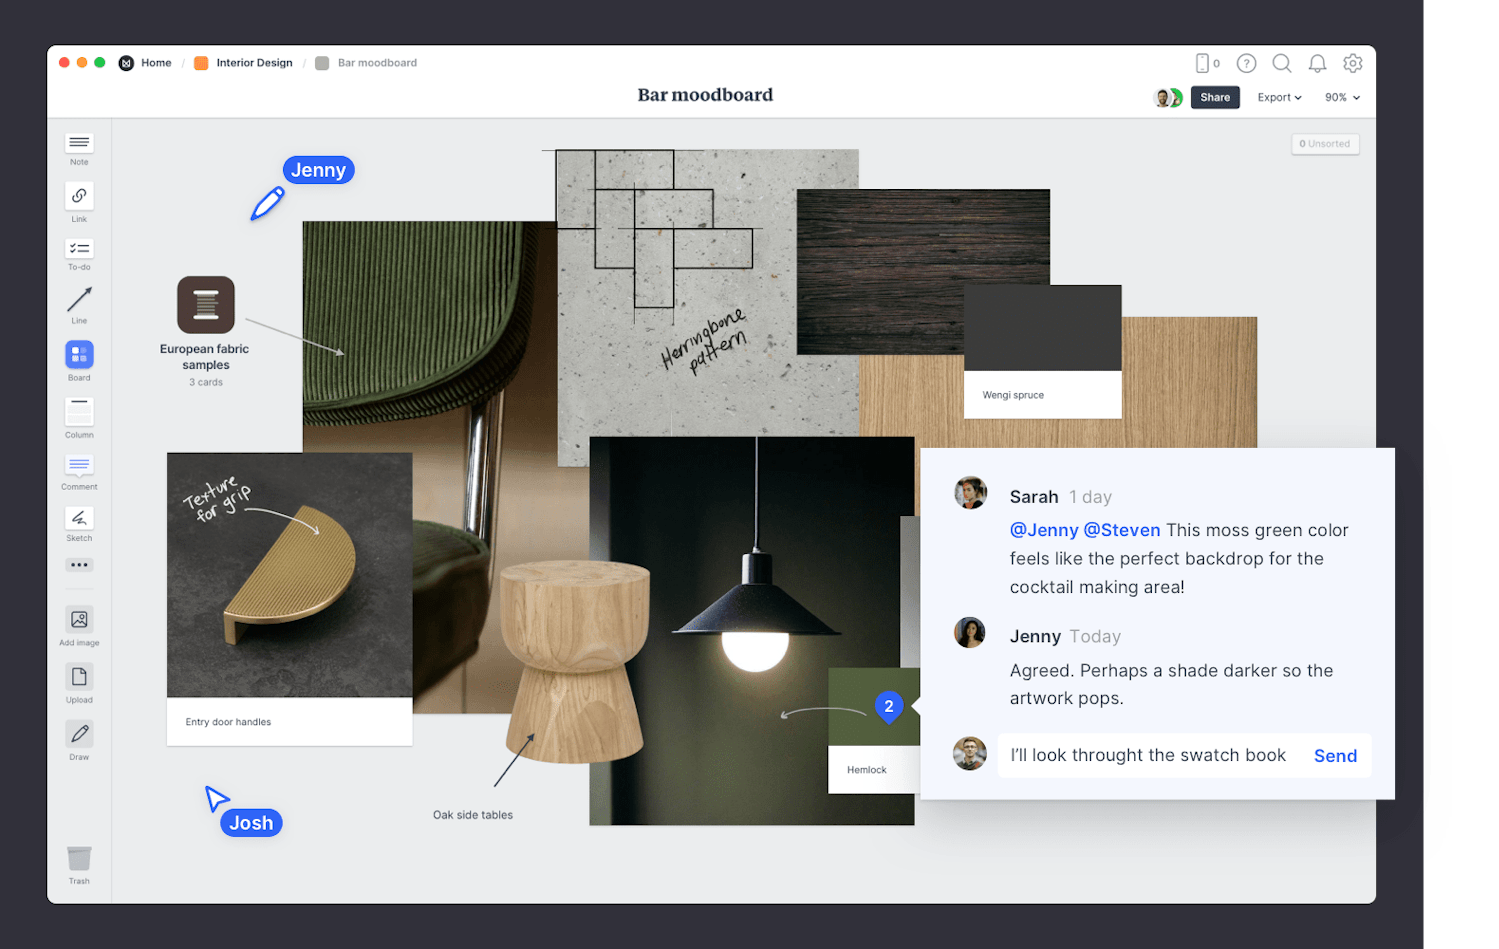
Task: Expand the Export dropdown
Action: tap(1278, 97)
